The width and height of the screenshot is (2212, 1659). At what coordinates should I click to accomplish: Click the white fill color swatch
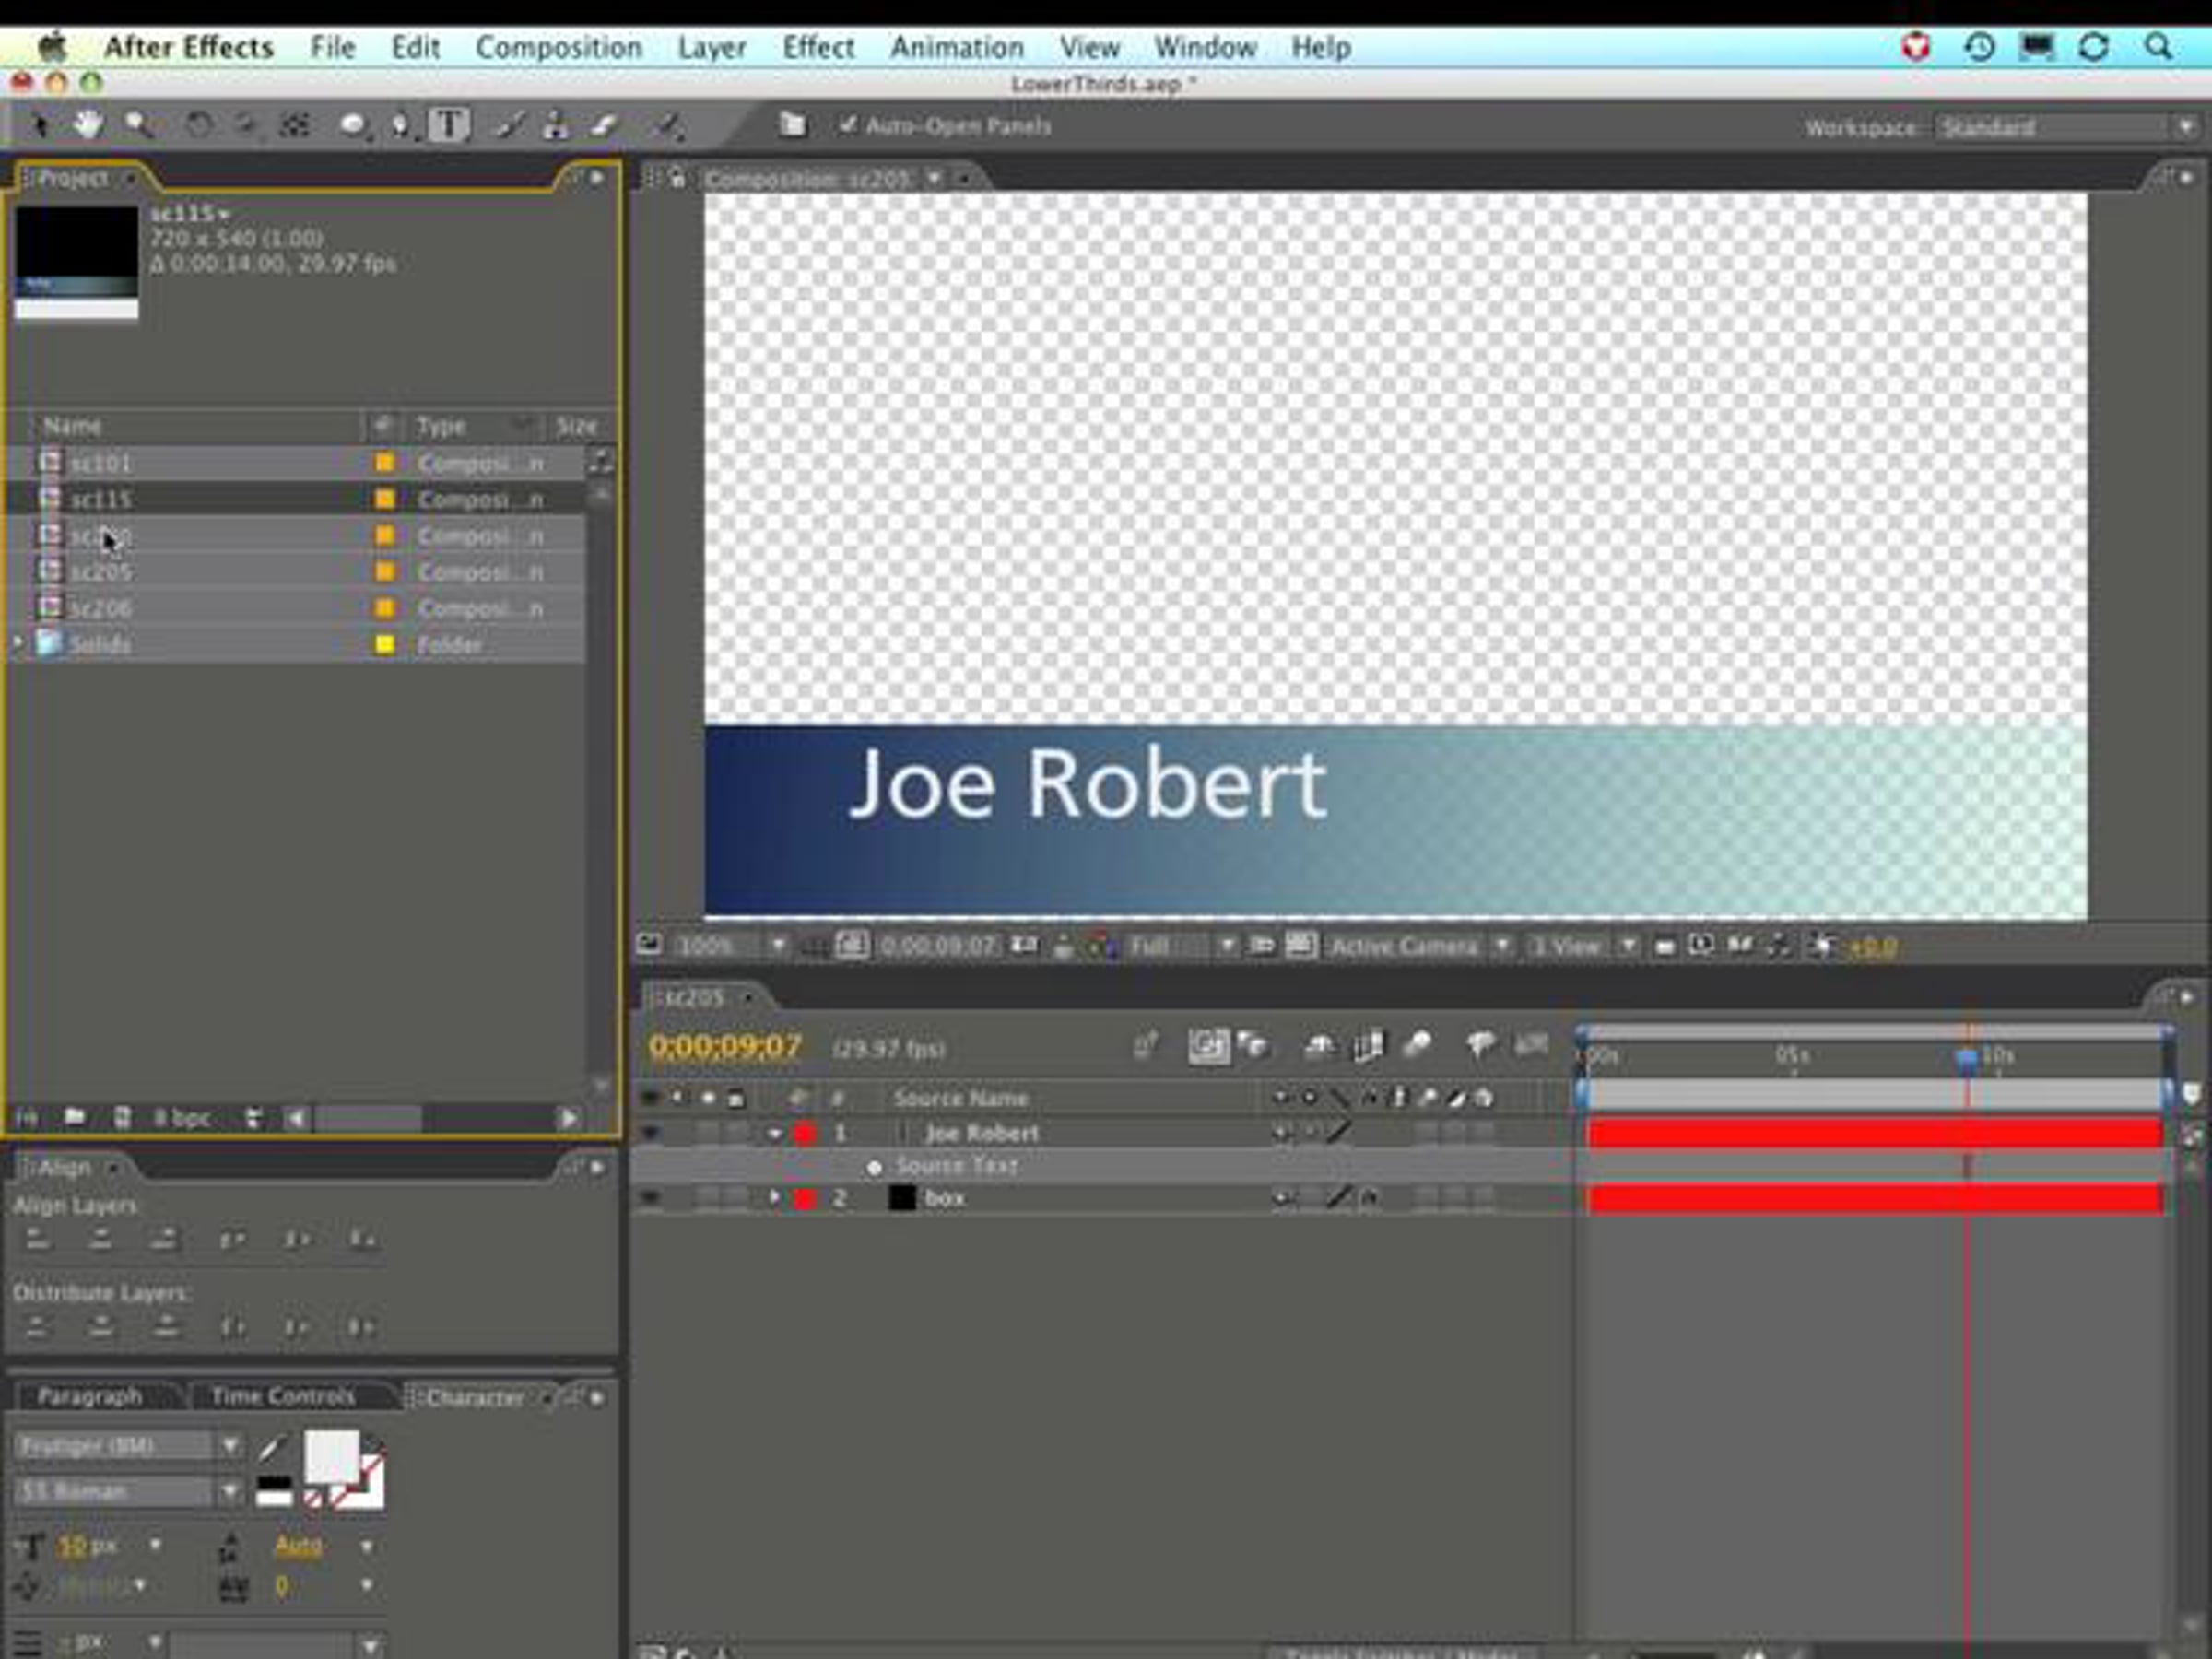tap(331, 1456)
